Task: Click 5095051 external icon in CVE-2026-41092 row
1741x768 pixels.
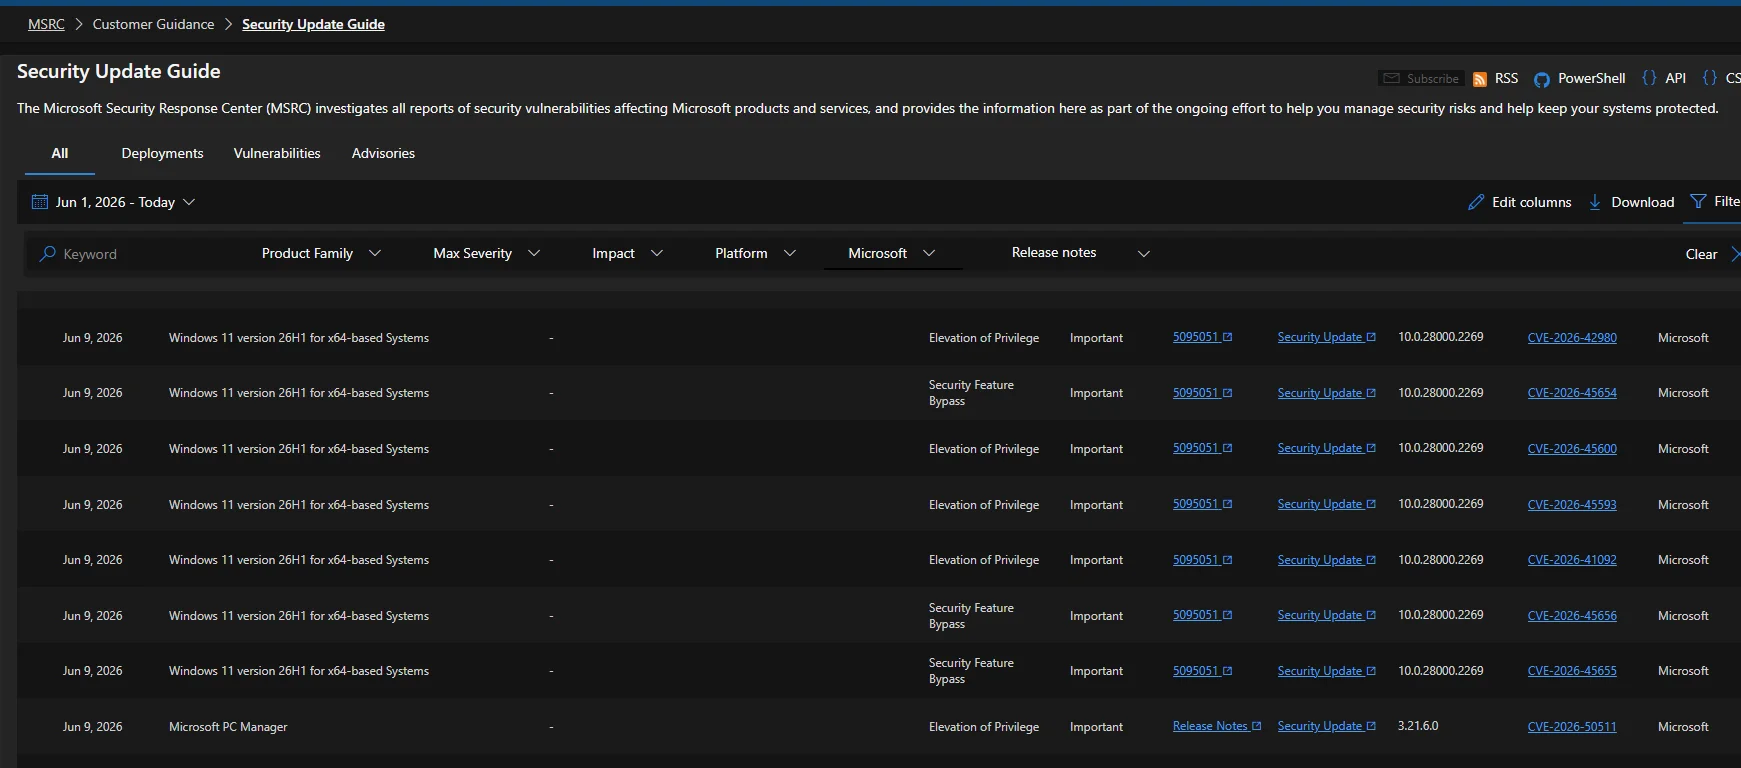Action: 1228,560
